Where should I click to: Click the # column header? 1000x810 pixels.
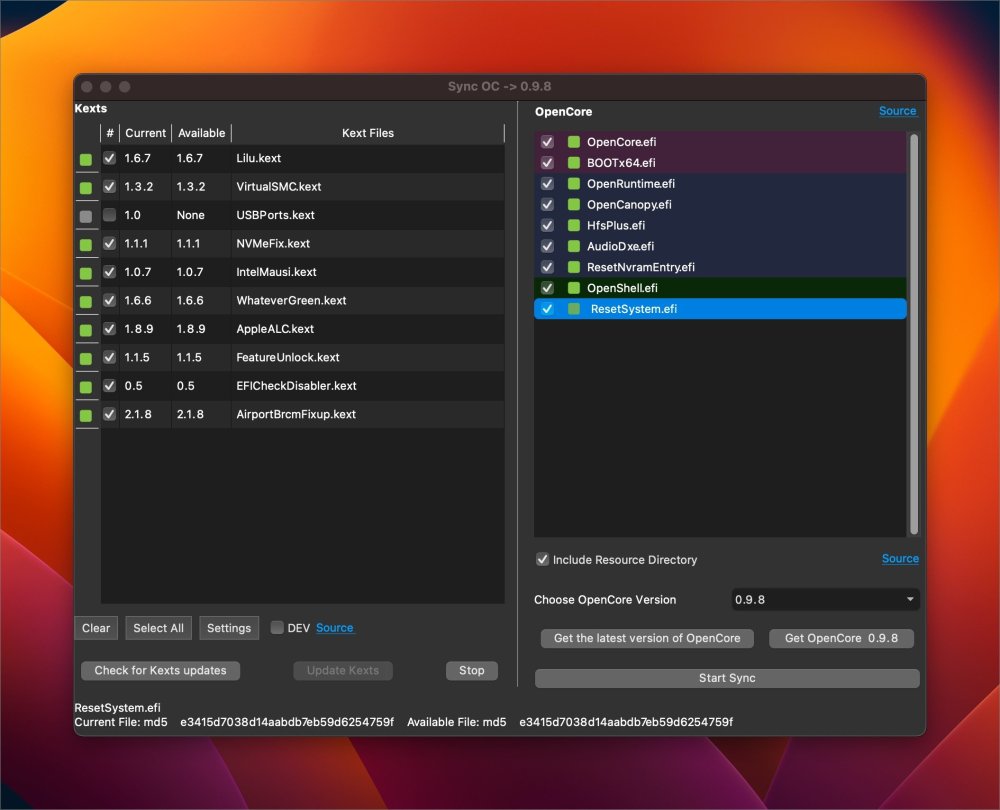click(x=110, y=133)
